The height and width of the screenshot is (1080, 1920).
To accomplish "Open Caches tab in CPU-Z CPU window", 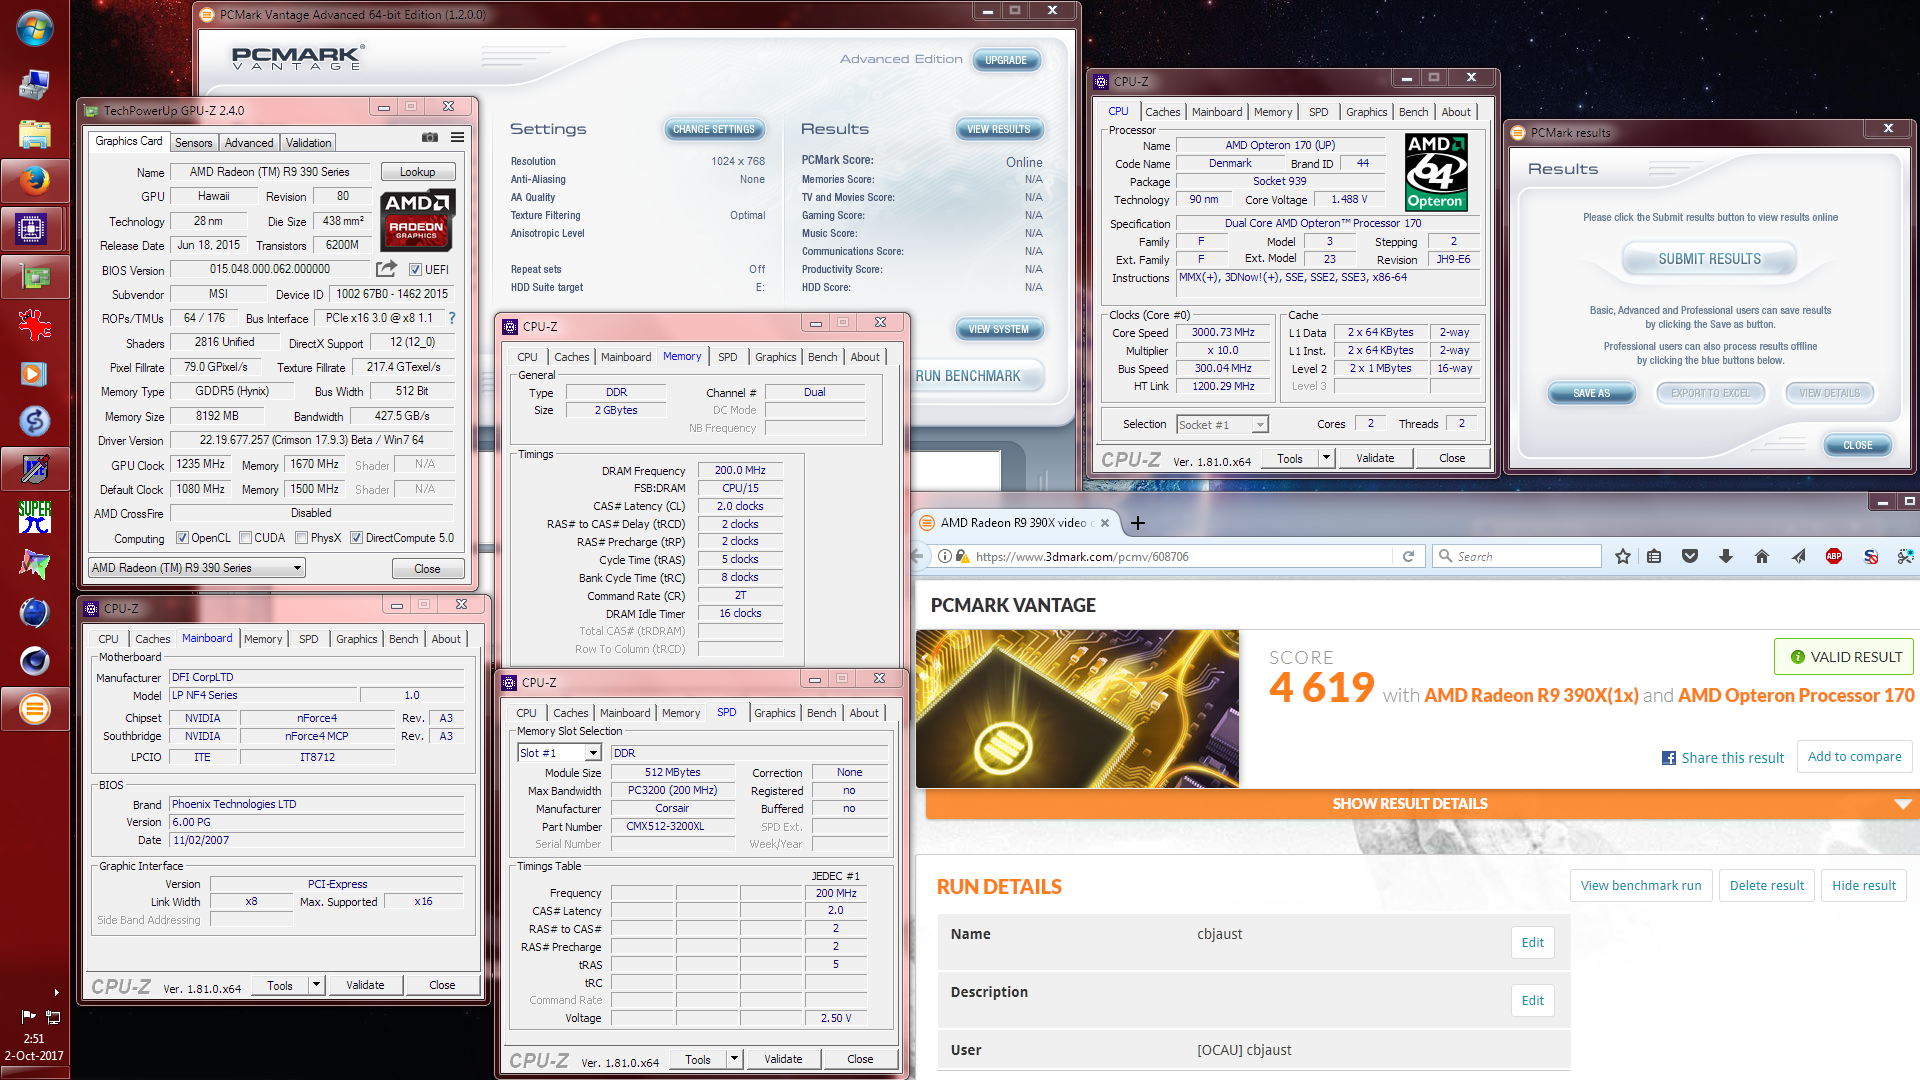I will point(1162,112).
